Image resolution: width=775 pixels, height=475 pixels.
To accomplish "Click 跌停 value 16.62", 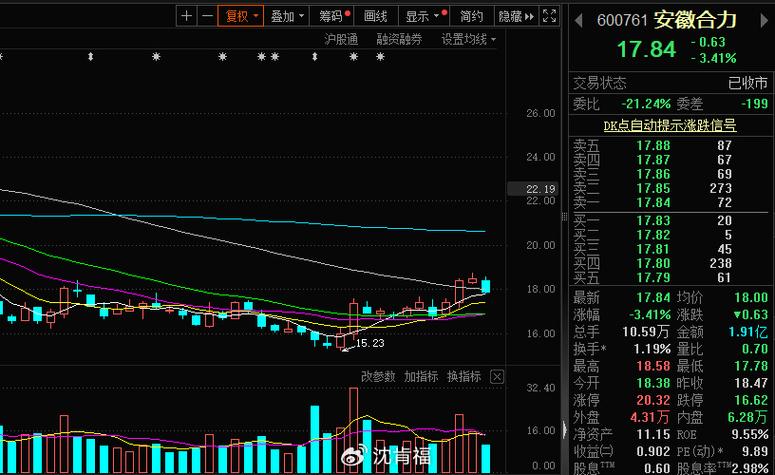I will point(751,400).
